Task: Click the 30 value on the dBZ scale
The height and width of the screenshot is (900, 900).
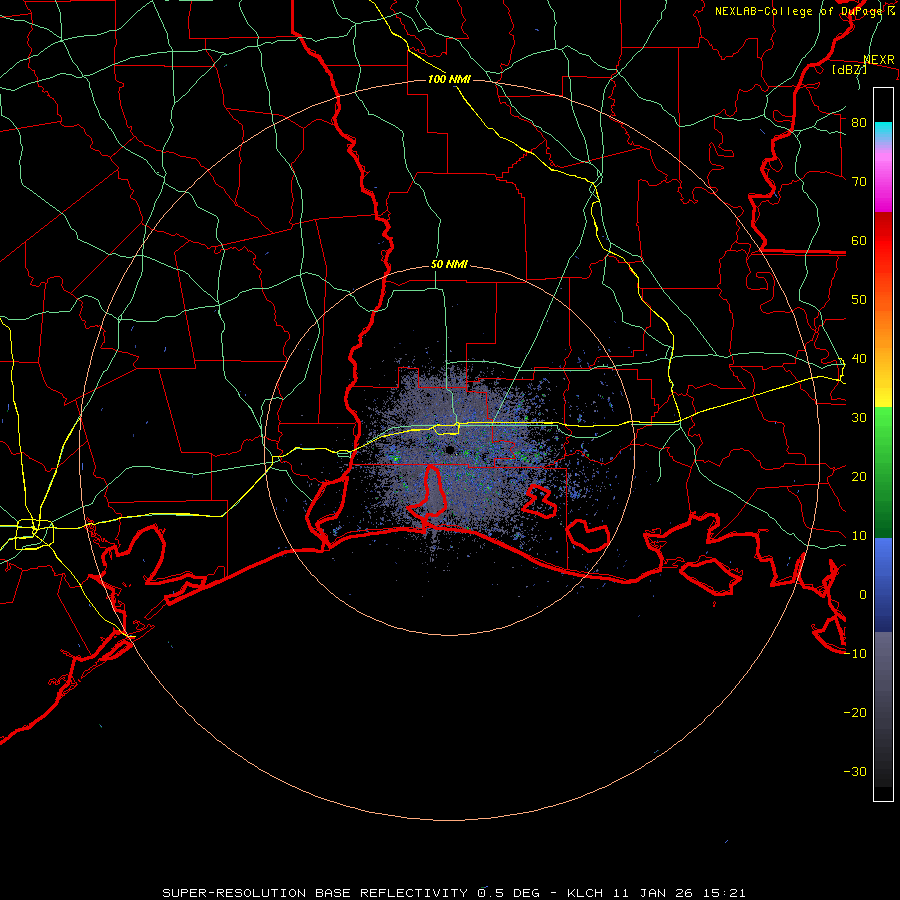Action: 859,418
